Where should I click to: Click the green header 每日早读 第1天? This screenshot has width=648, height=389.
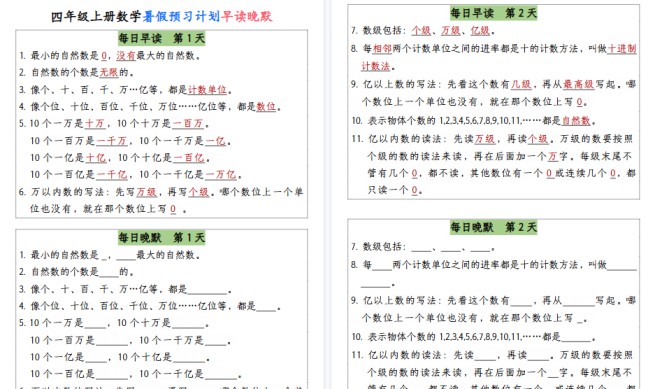162,38
